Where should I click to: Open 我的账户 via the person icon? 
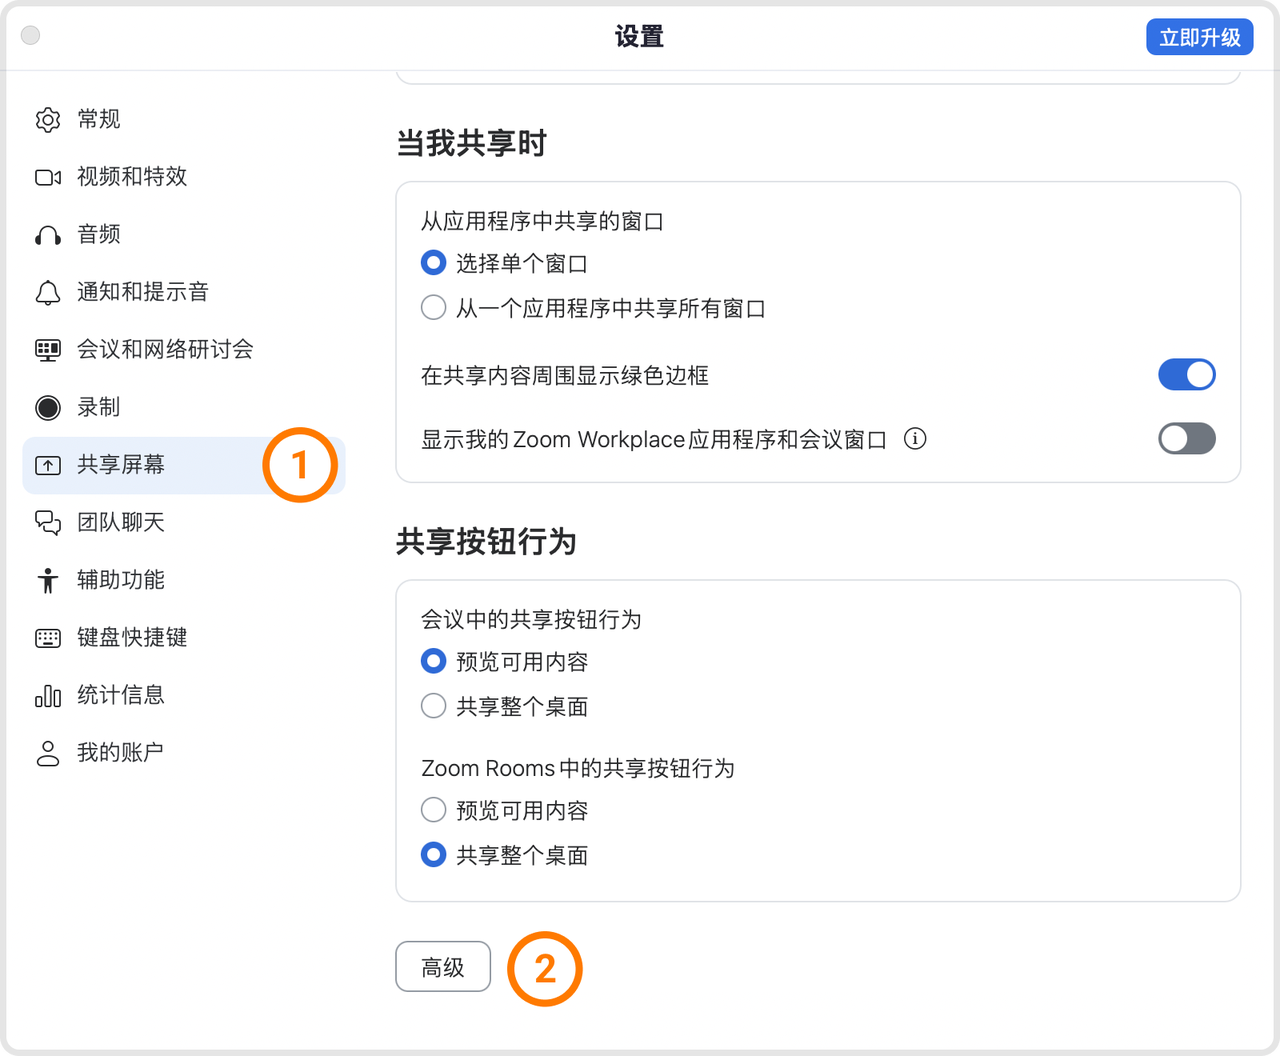[x=47, y=752]
